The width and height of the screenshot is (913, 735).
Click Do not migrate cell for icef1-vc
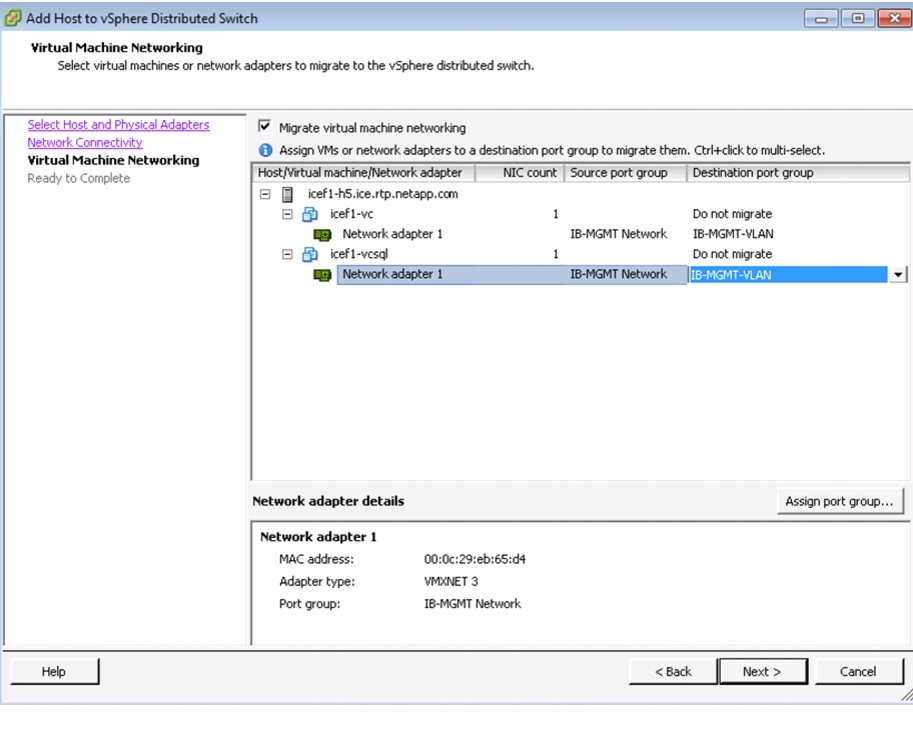(x=732, y=214)
